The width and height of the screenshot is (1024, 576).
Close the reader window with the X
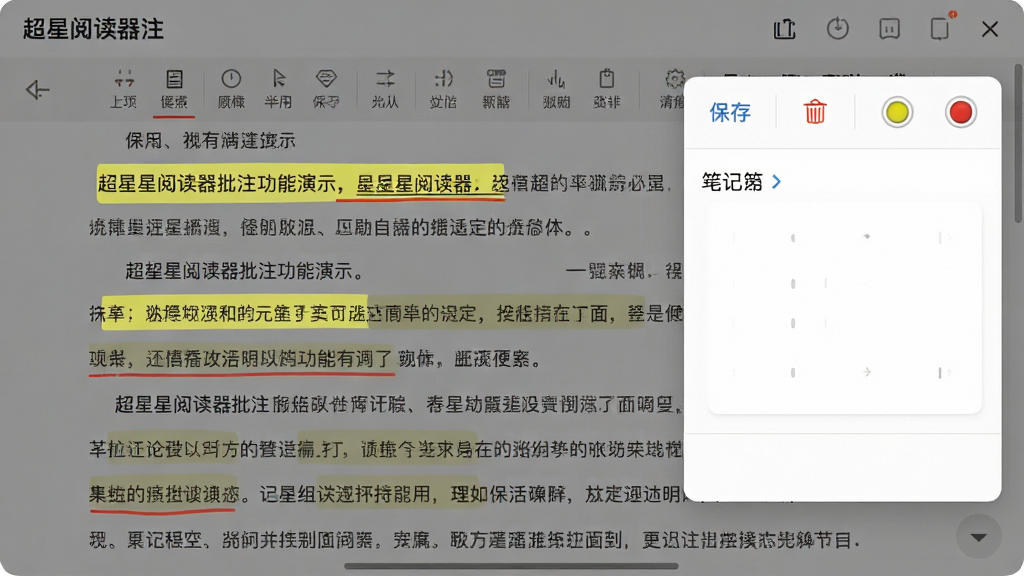[990, 29]
